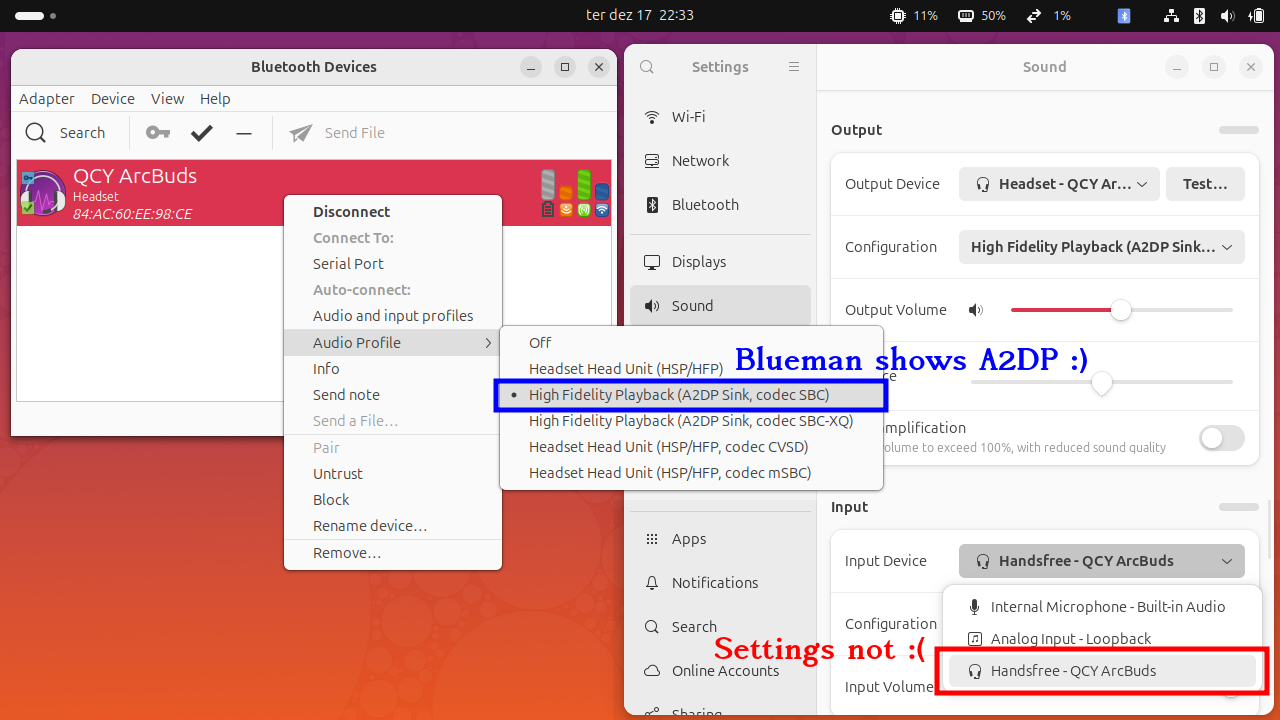The width and height of the screenshot is (1280, 720).
Task: Select HSP/HFP codec mSBC profile
Action: 691,473
